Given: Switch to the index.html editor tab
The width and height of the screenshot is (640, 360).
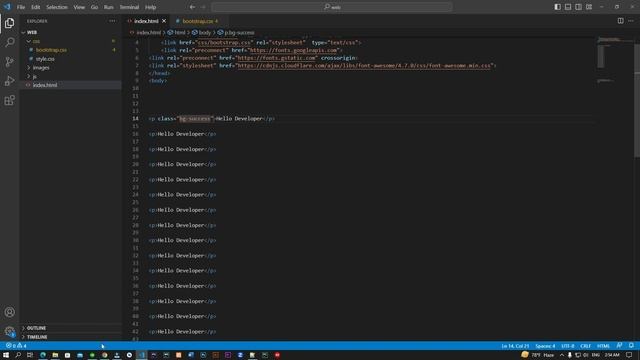Looking at the screenshot, I should (146, 21).
